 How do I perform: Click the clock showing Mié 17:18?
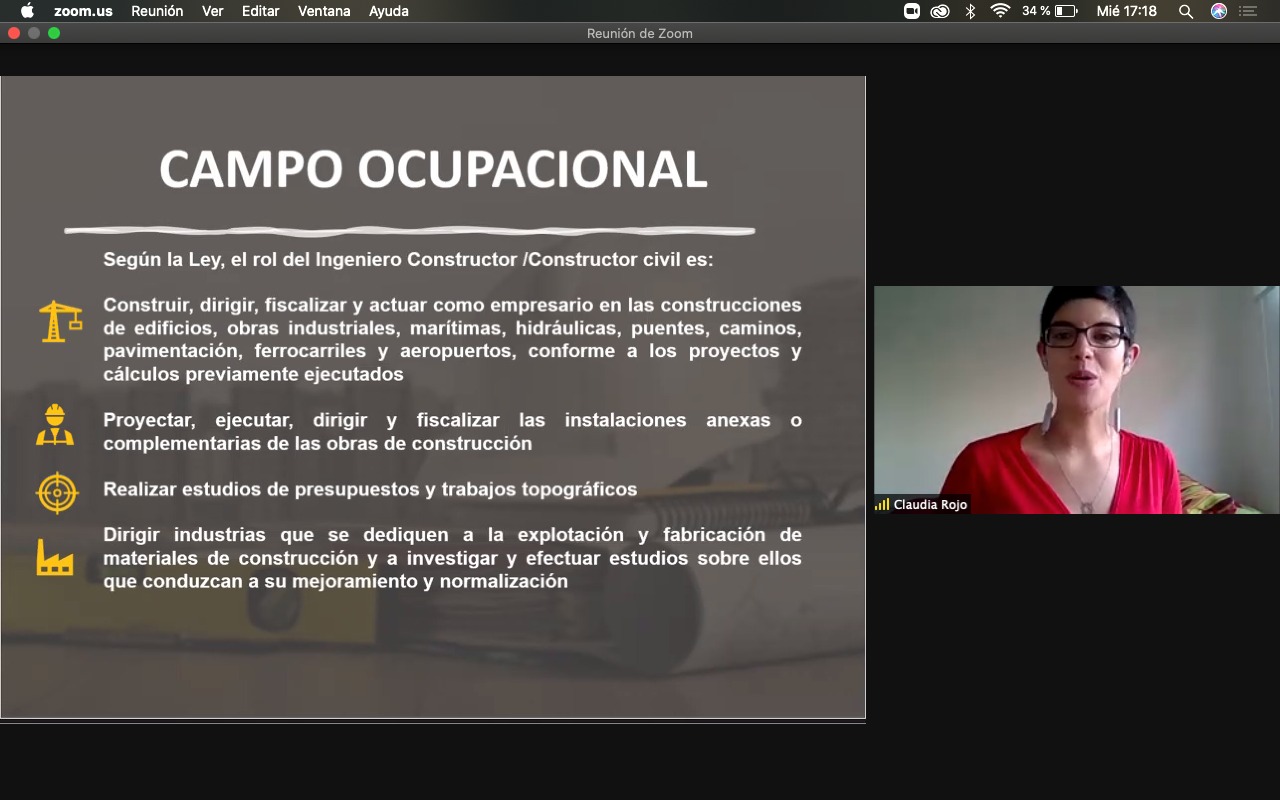click(x=1126, y=11)
